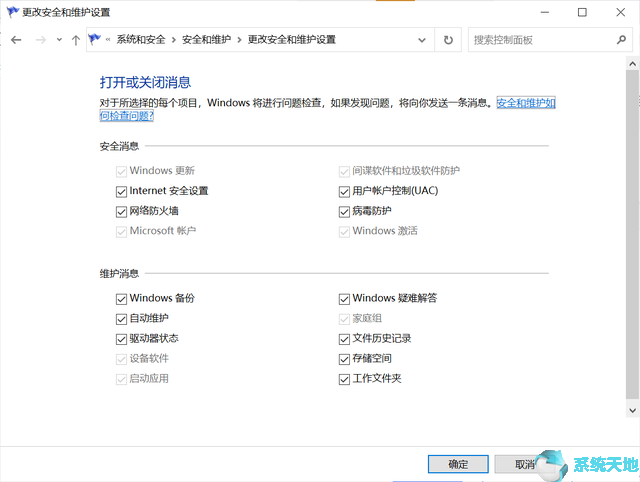Uncheck the 病毒防护 checkbox
Viewport: 640px width, 482px height.
(344, 211)
